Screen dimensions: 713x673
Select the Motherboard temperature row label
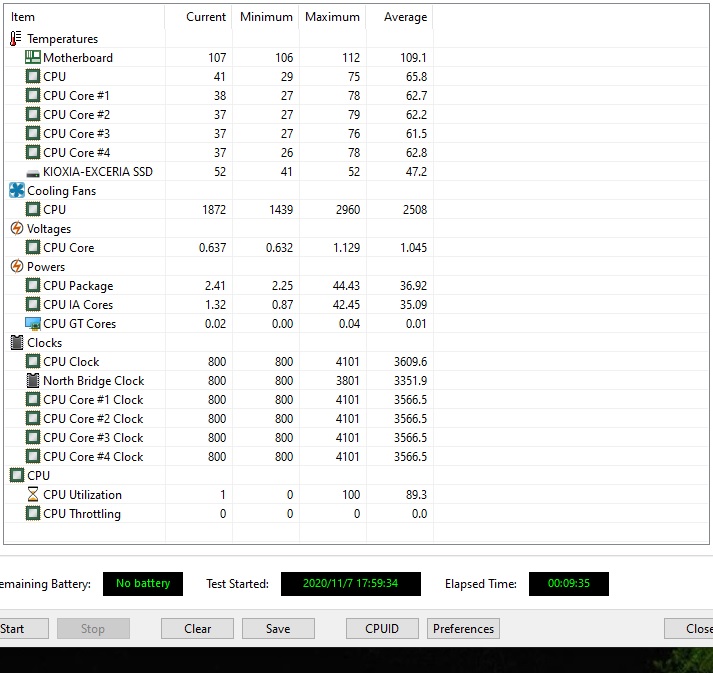tap(78, 58)
